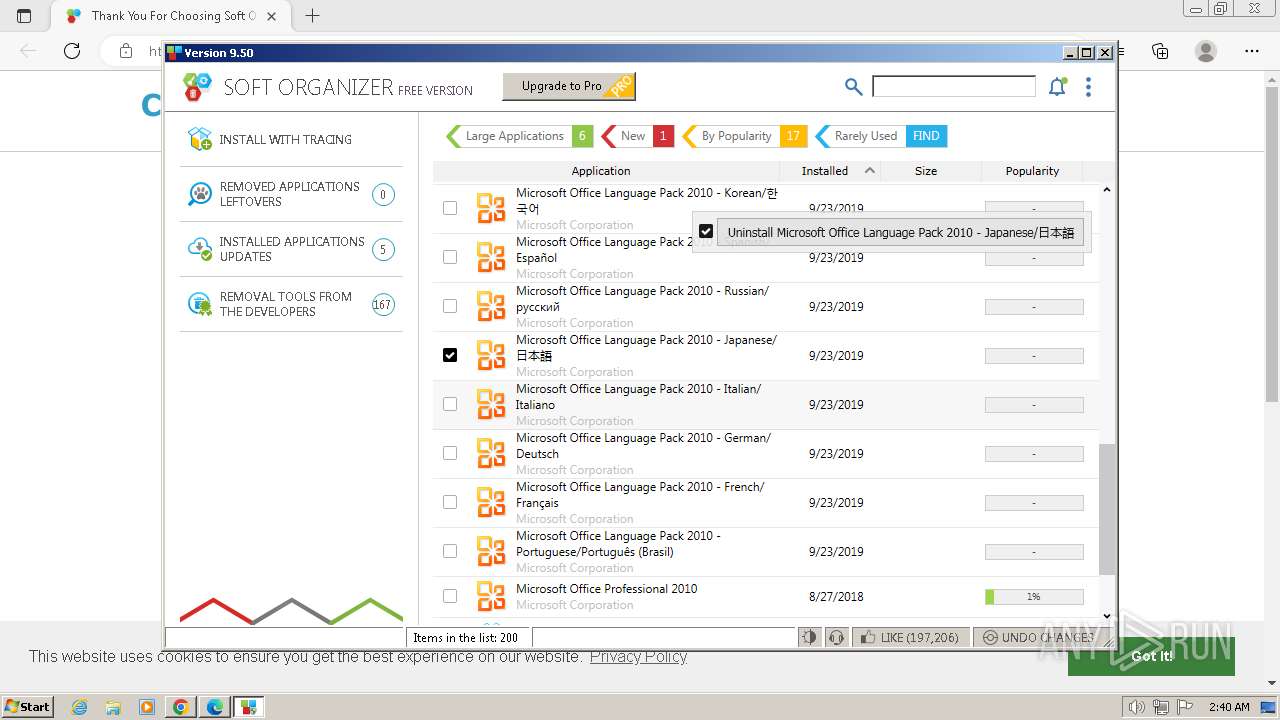Viewport: 1280px width, 720px height.
Task: Click the Office icon for German Language Pack
Action: tap(491, 453)
